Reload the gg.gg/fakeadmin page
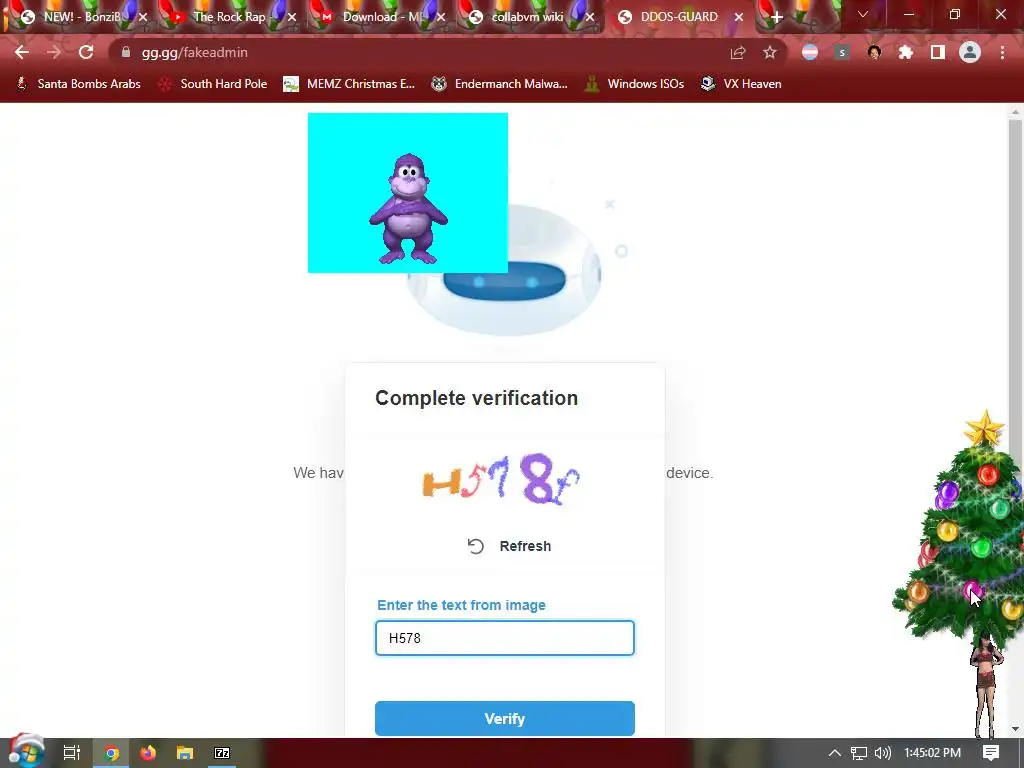This screenshot has width=1024, height=768. pyautogui.click(x=86, y=52)
